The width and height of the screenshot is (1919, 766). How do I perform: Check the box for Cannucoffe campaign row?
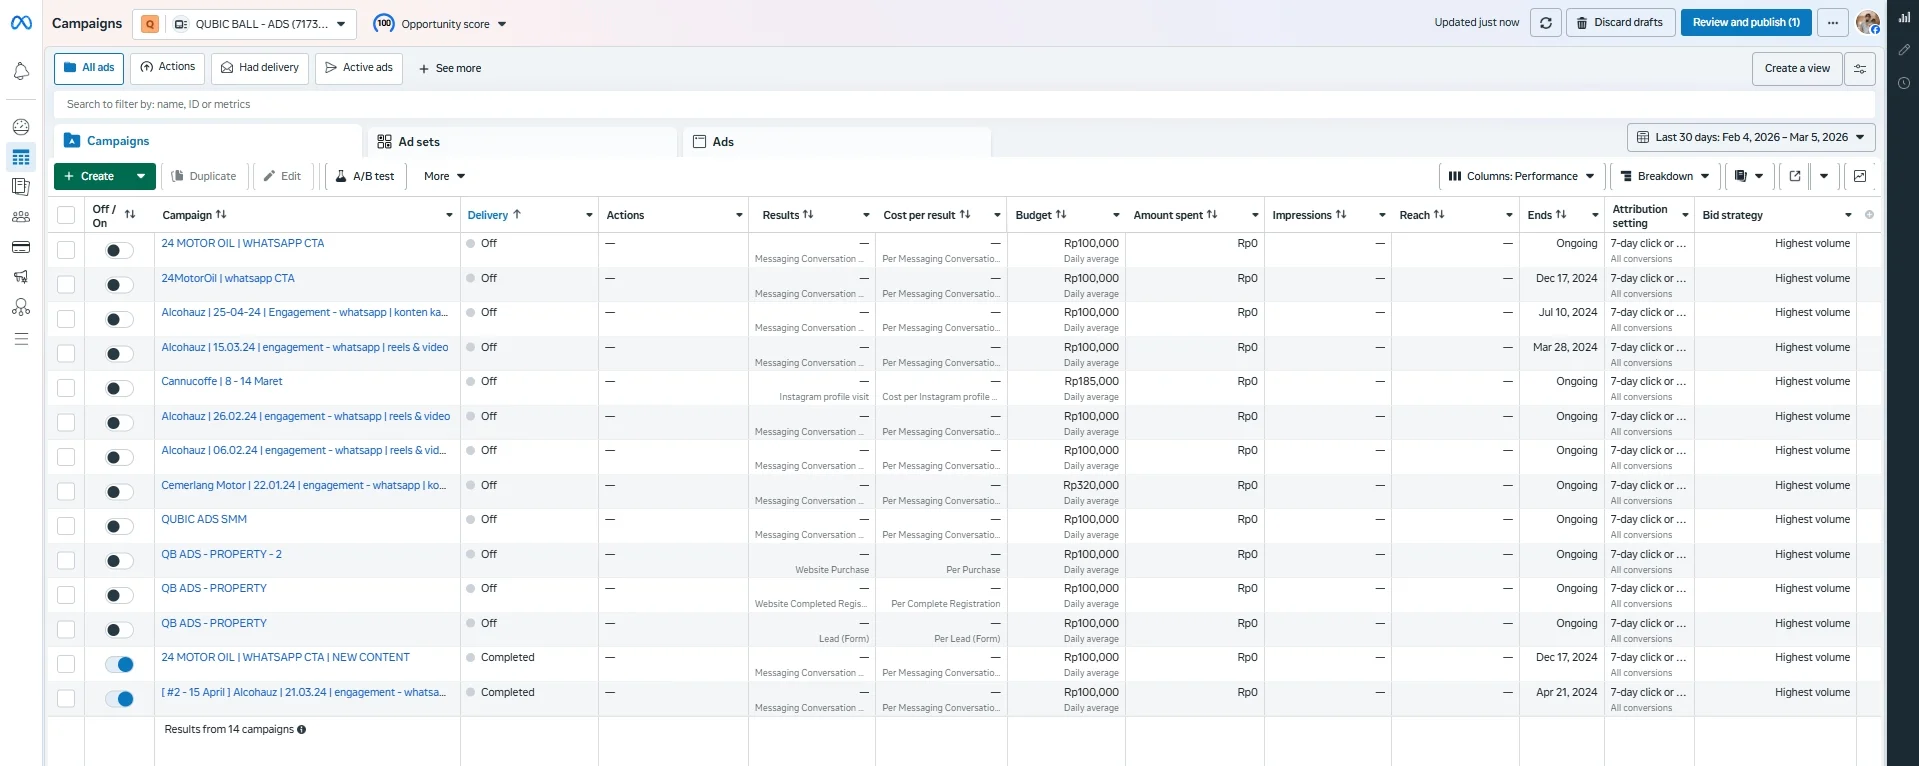pyautogui.click(x=66, y=388)
